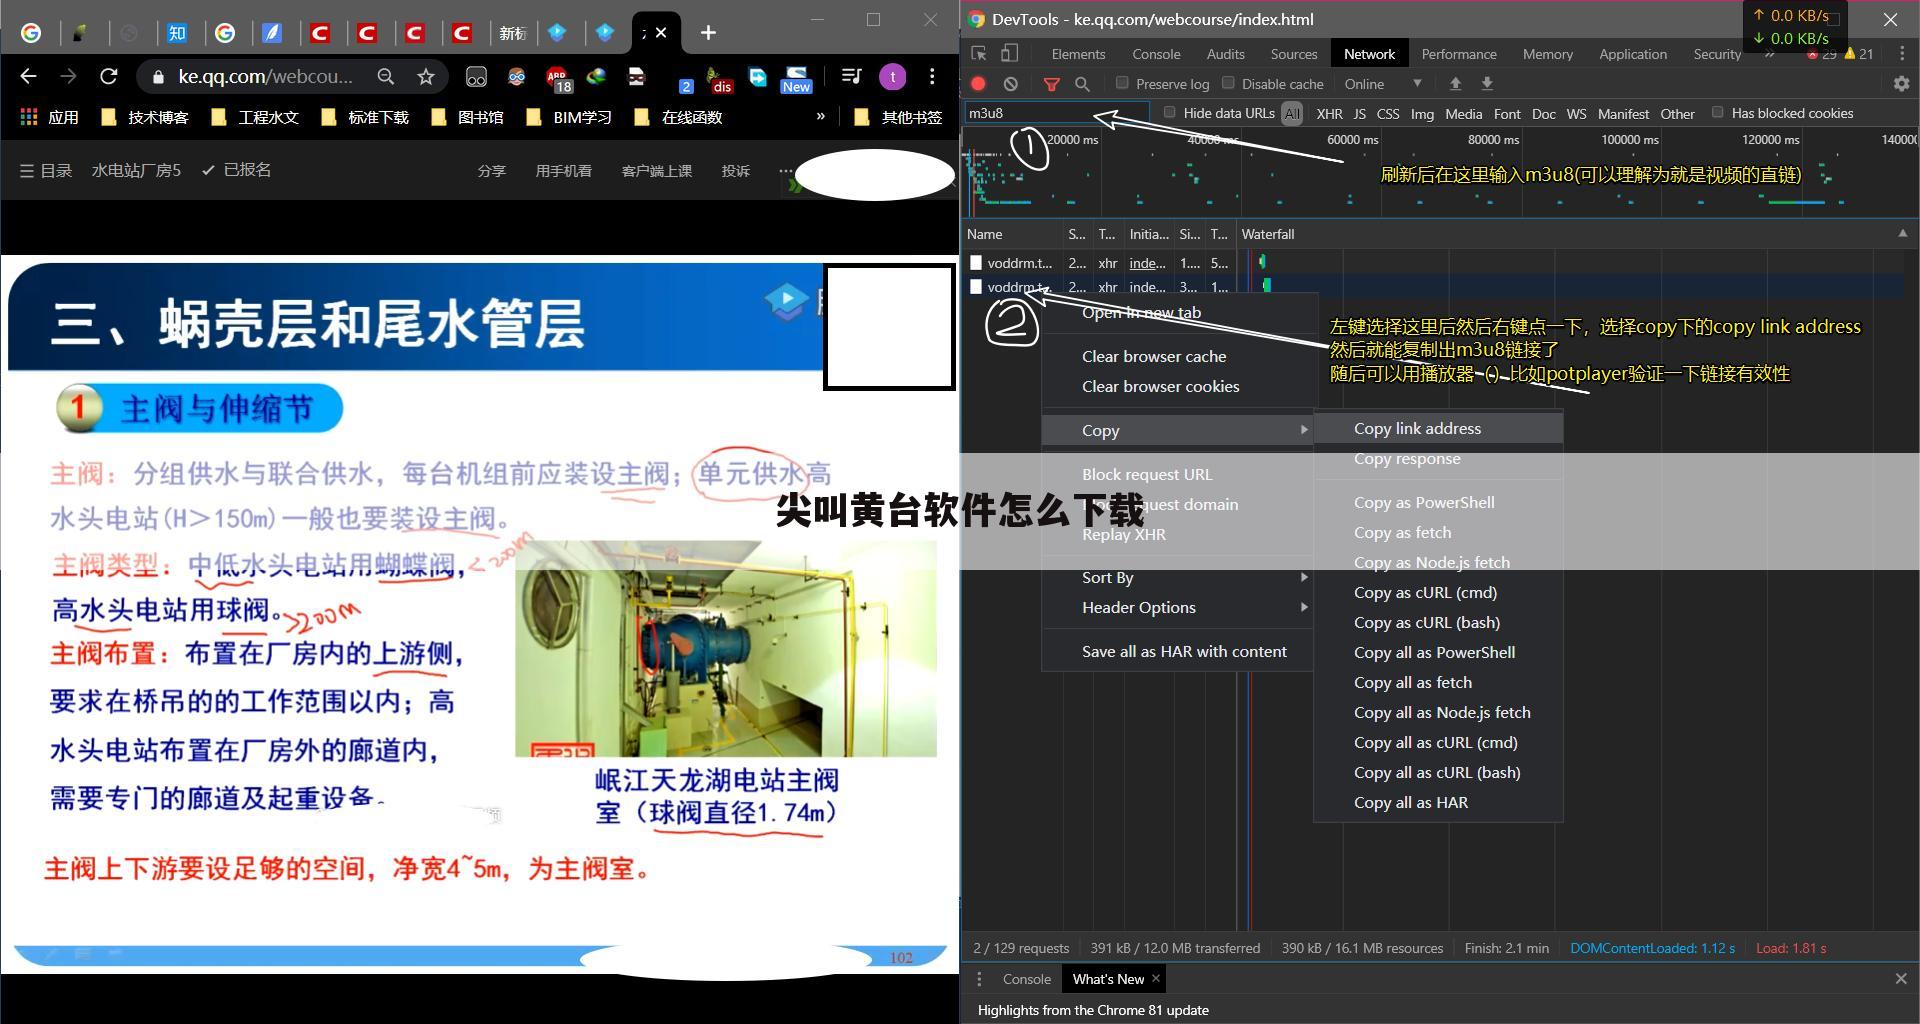Click the import HAR upload arrow
The width and height of the screenshot is (1920, 1024).
[x=1455, y=84]
